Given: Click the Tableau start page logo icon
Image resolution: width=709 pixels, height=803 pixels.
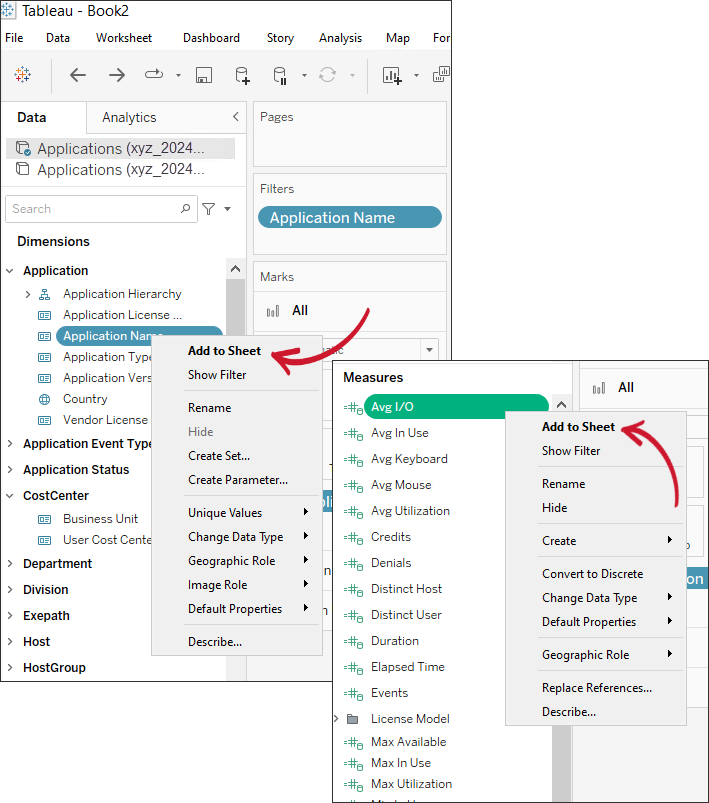Looking at the screenshot, I should pyautogui.click(x=22, y=75).
